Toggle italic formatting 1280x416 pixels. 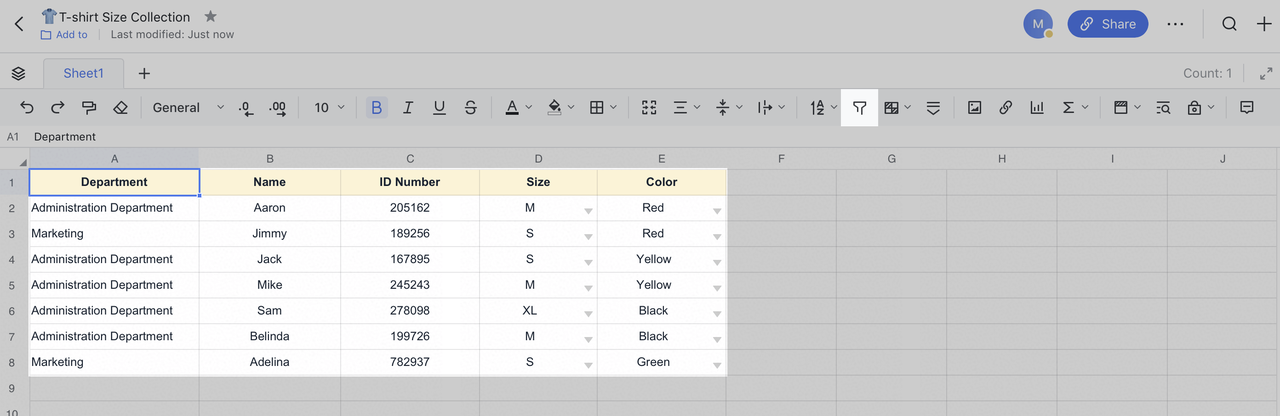point(408,108)
